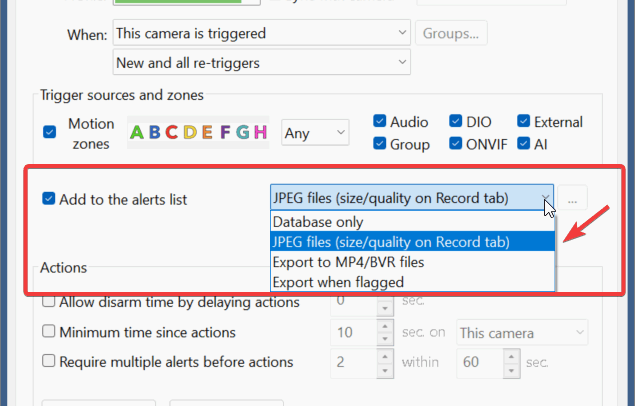Disable the Audio trigger source
The image size is (635, 406).
pyautogui.click(x=380, y=122)
